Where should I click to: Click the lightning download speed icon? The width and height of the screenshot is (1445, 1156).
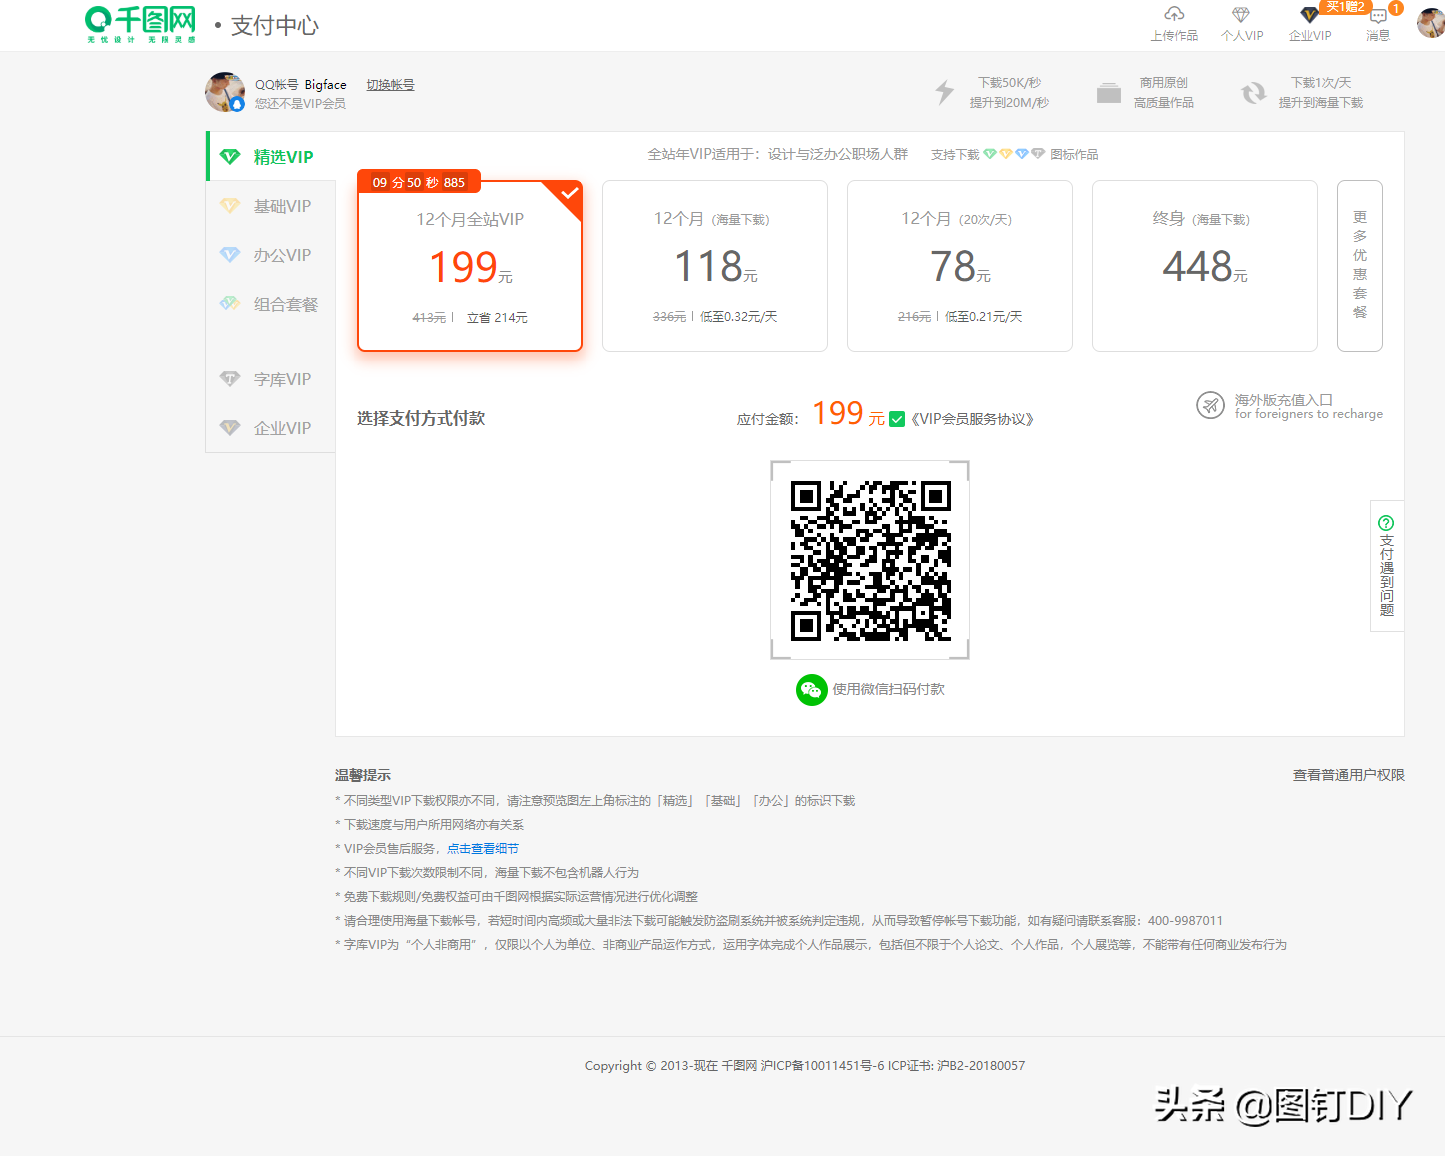point(944,92)
